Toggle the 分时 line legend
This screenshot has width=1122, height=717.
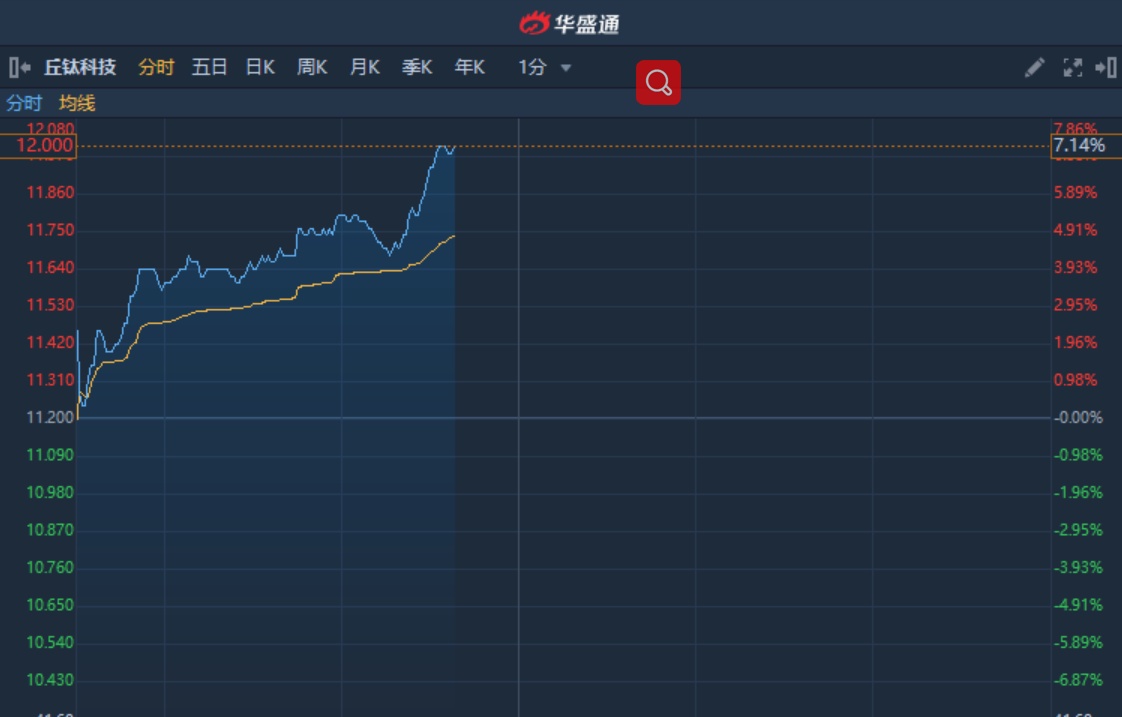pos(24,103)
